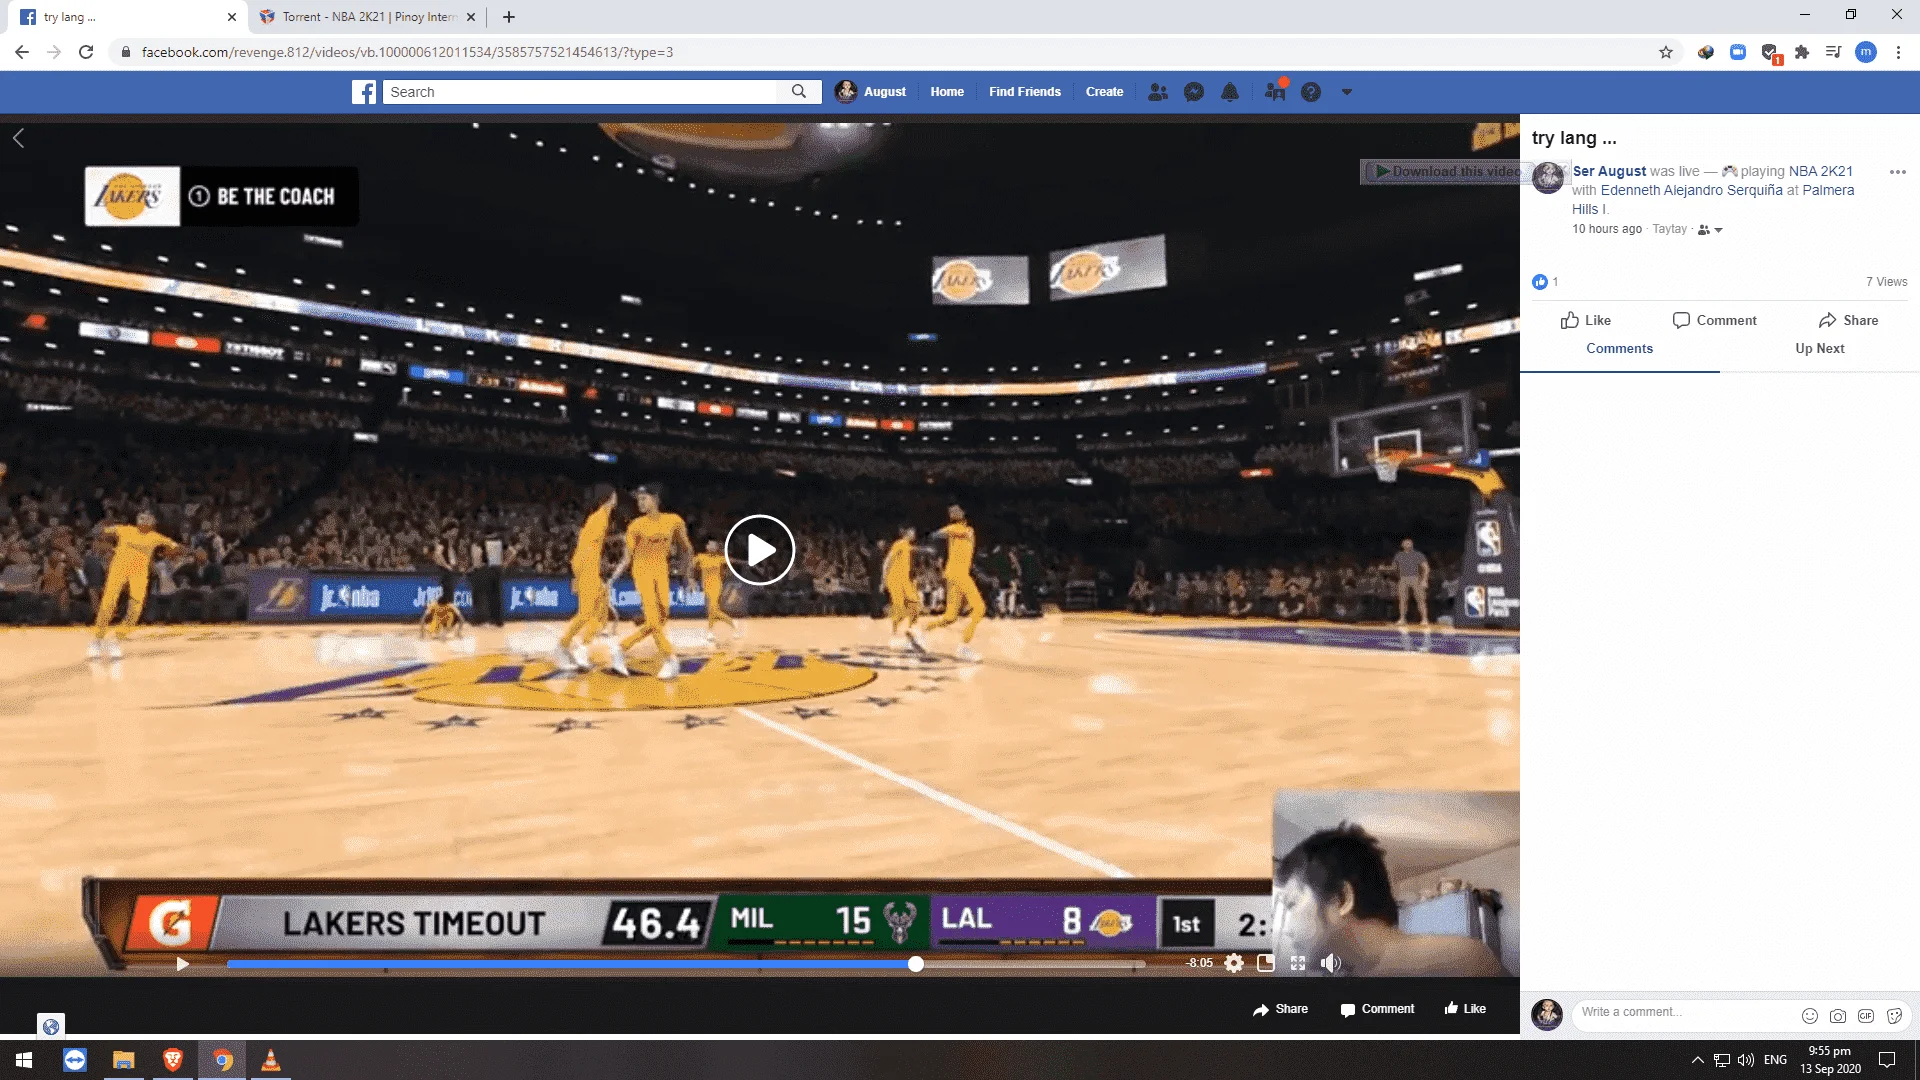Open the Notifications bell icon
The image size is (1920, 1080).
pyautogui.click(x=1230, y=92)
